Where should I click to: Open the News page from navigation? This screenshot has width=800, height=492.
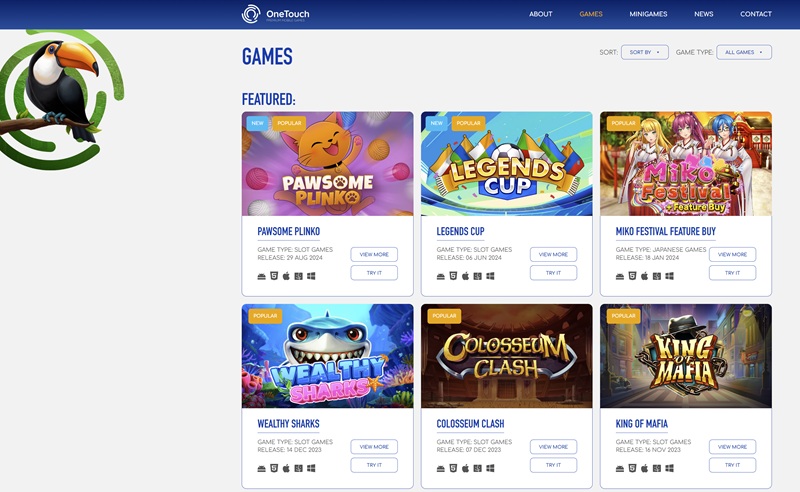click(704, 14)
